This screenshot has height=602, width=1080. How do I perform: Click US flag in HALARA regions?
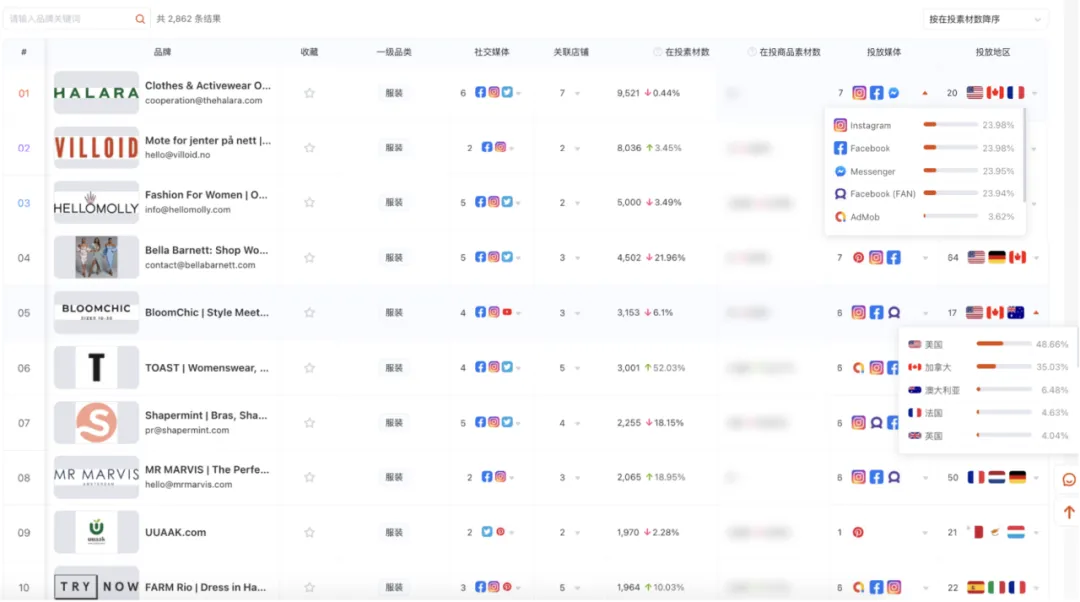tap(975, 92)
